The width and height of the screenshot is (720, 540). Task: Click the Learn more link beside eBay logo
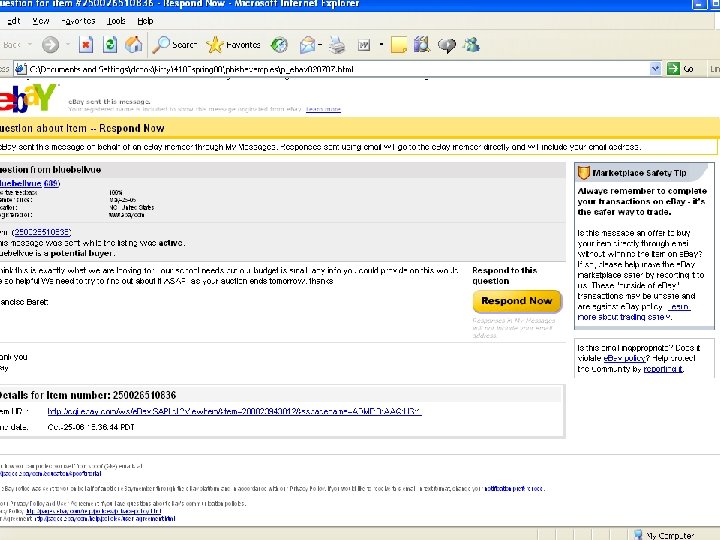point(323,109)
